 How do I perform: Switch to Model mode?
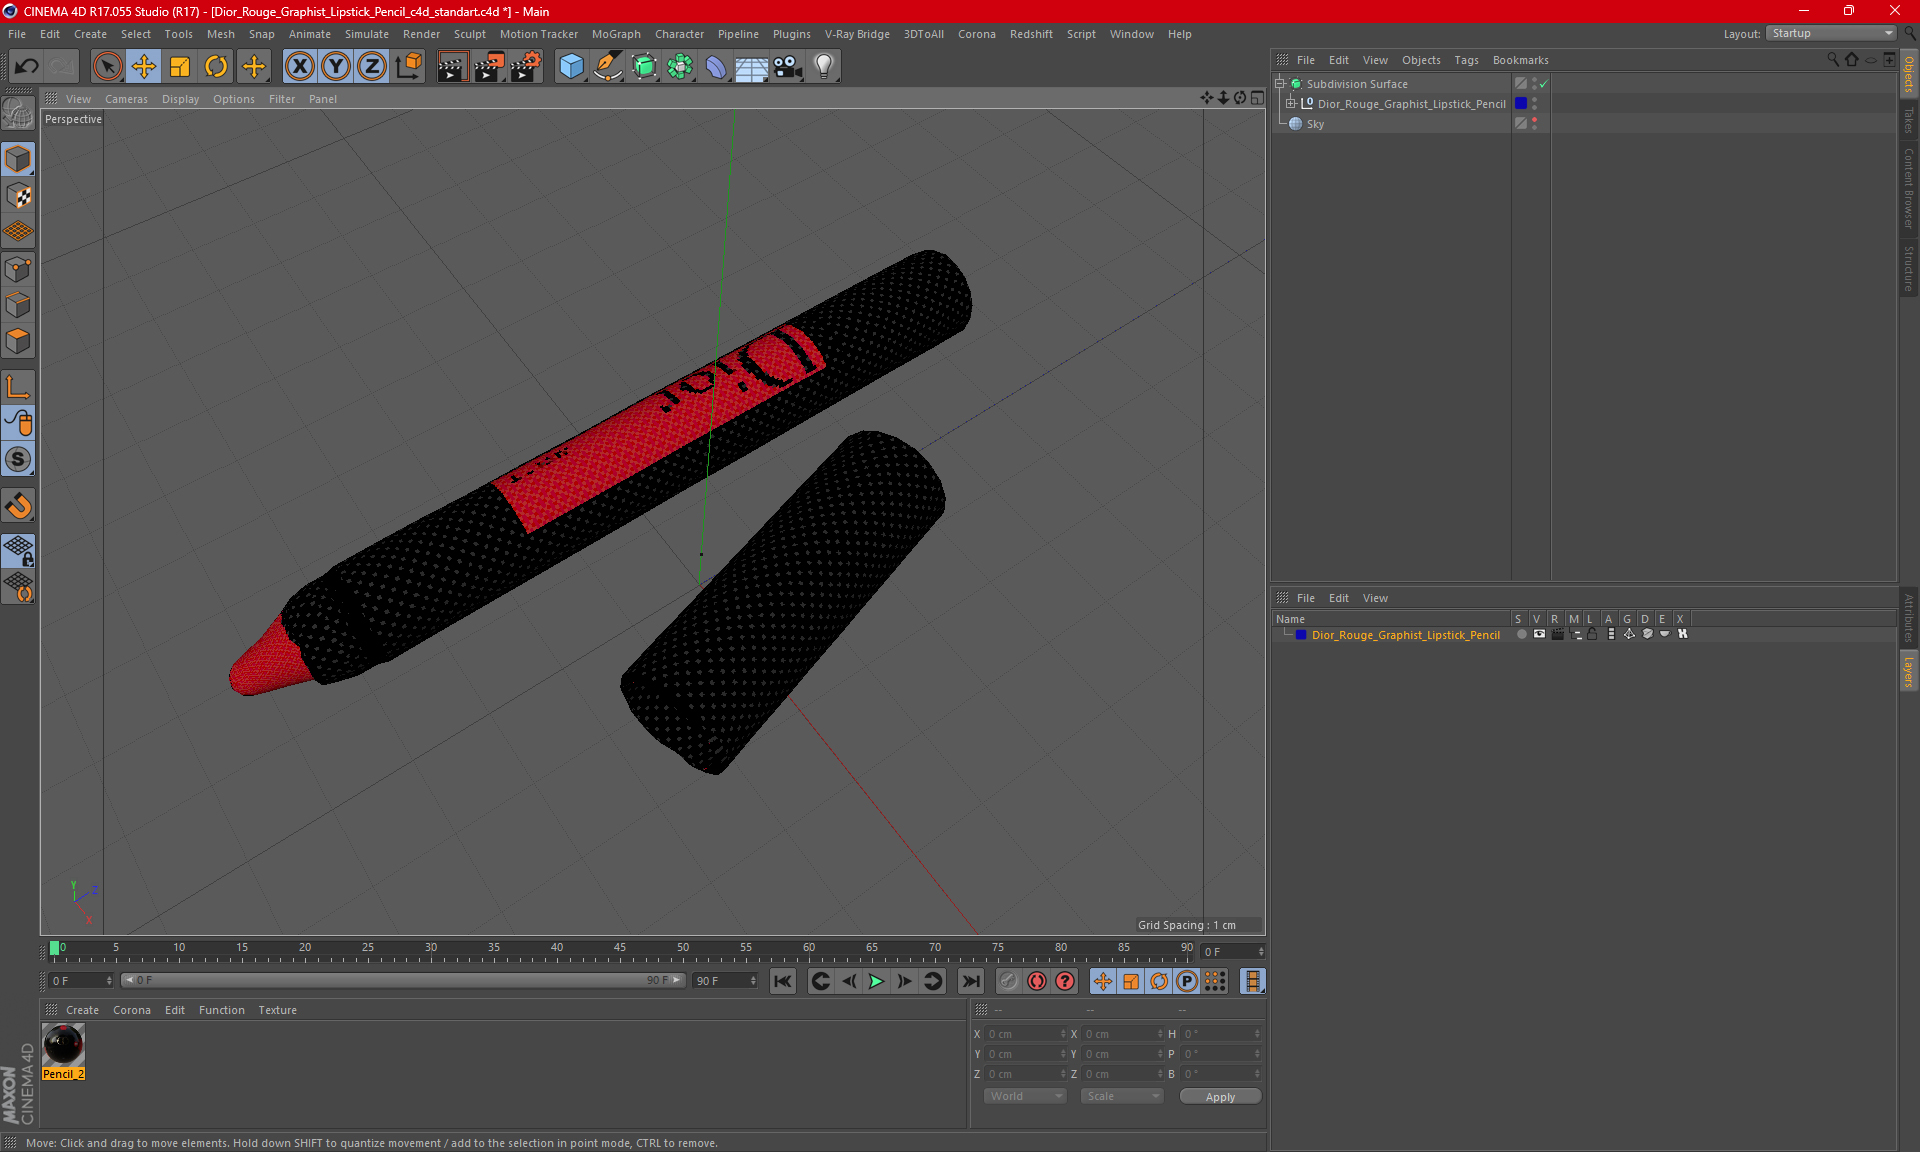[18, 160]
